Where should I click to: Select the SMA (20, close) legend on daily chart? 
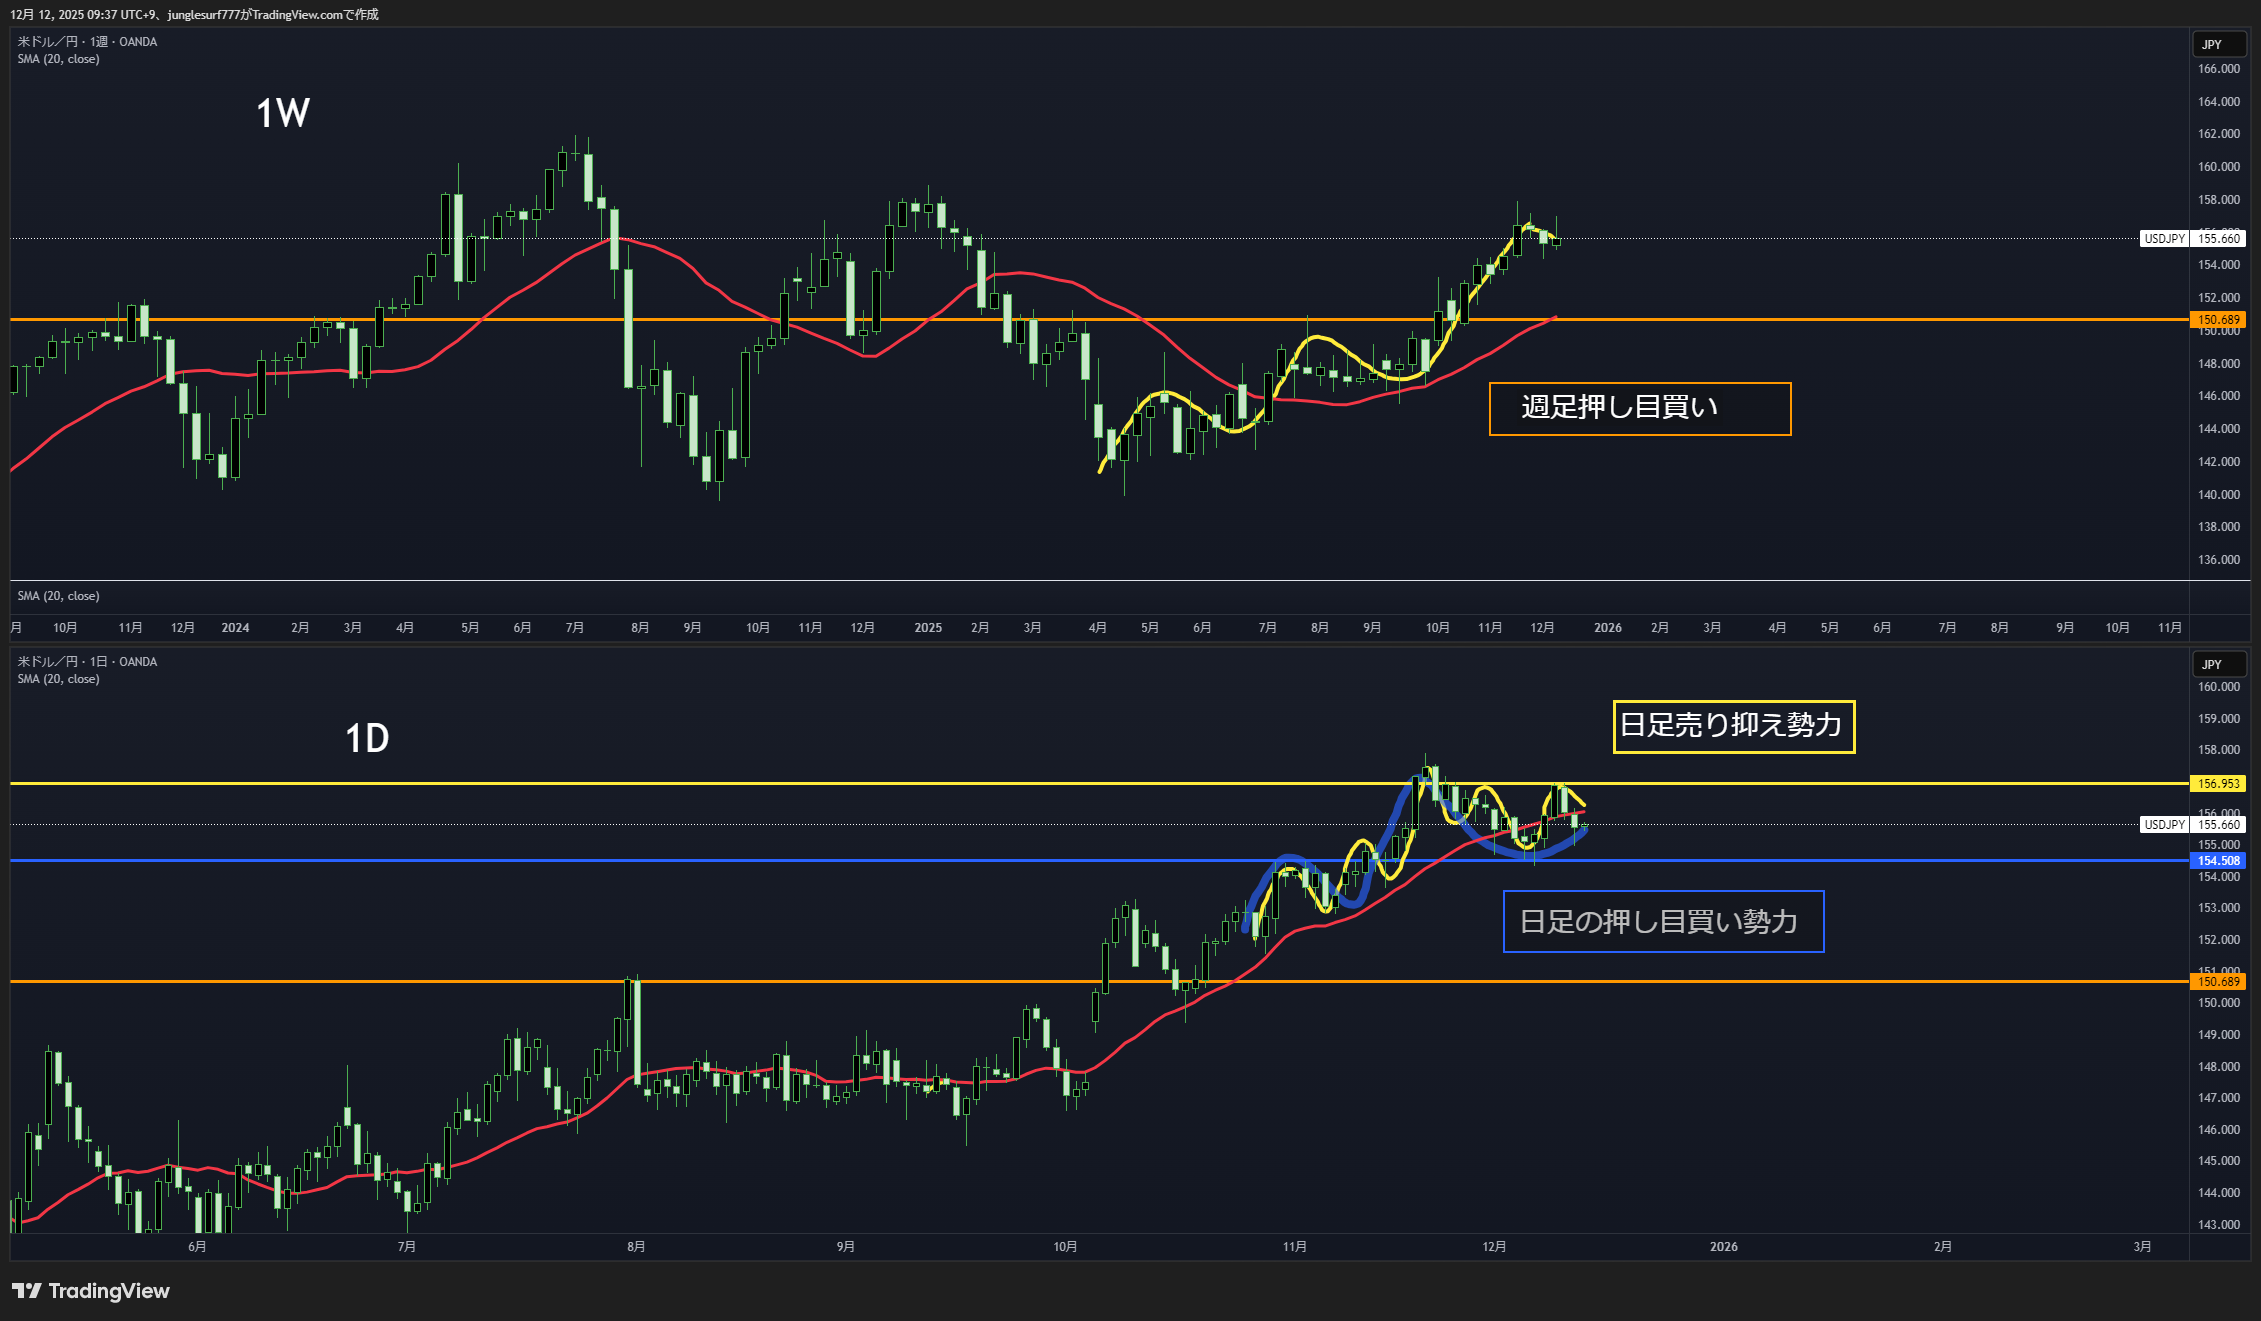58,679
